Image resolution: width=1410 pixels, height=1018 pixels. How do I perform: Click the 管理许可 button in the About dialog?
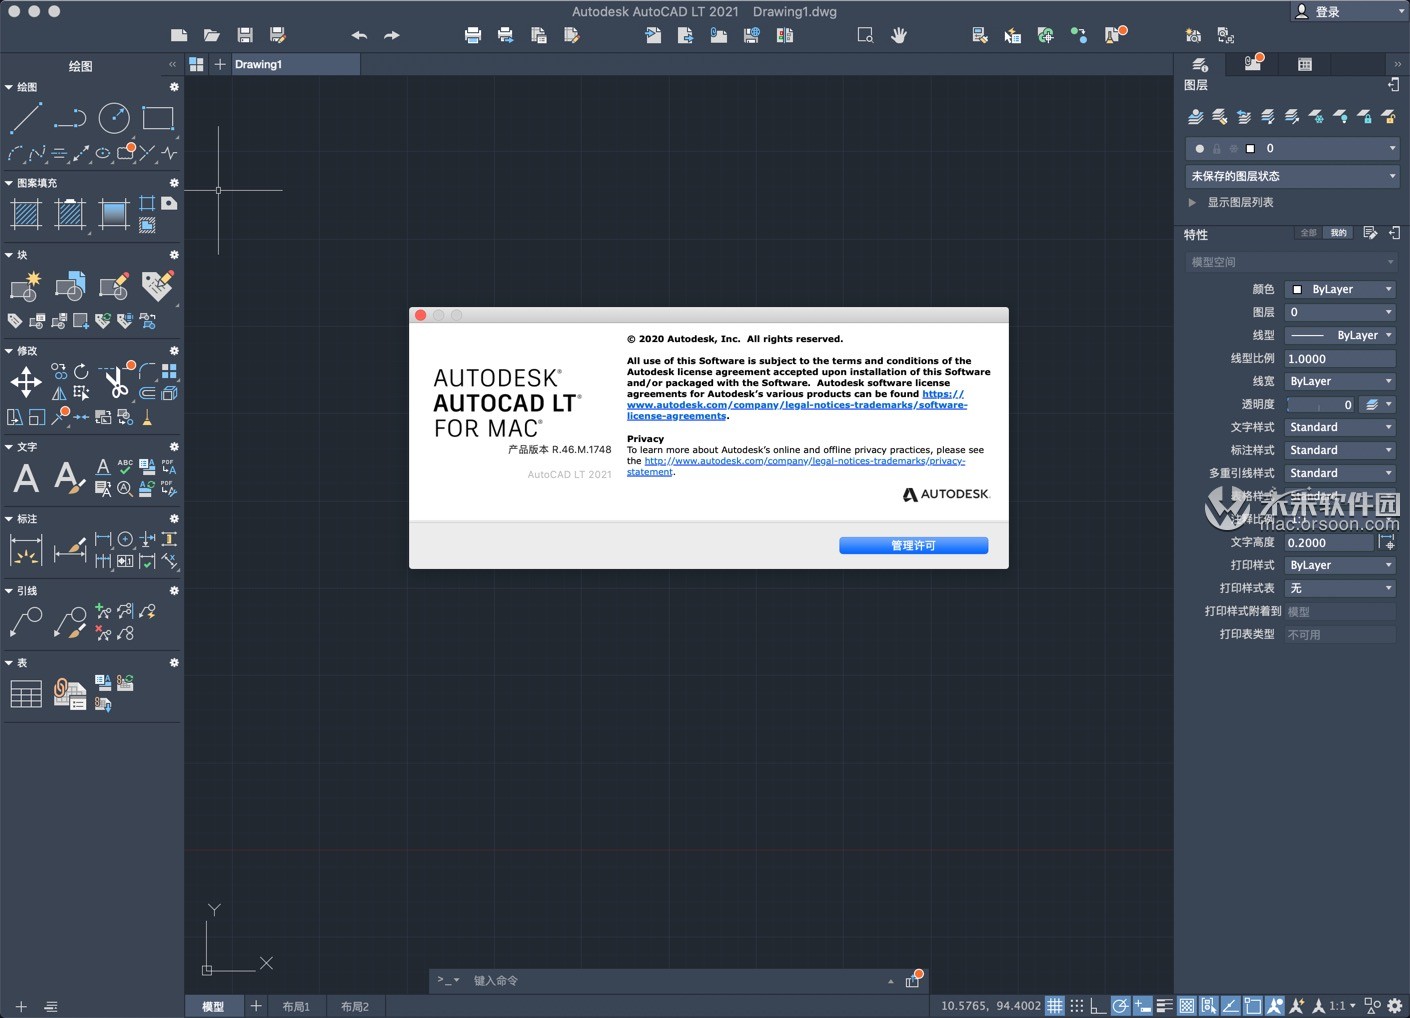912,545
